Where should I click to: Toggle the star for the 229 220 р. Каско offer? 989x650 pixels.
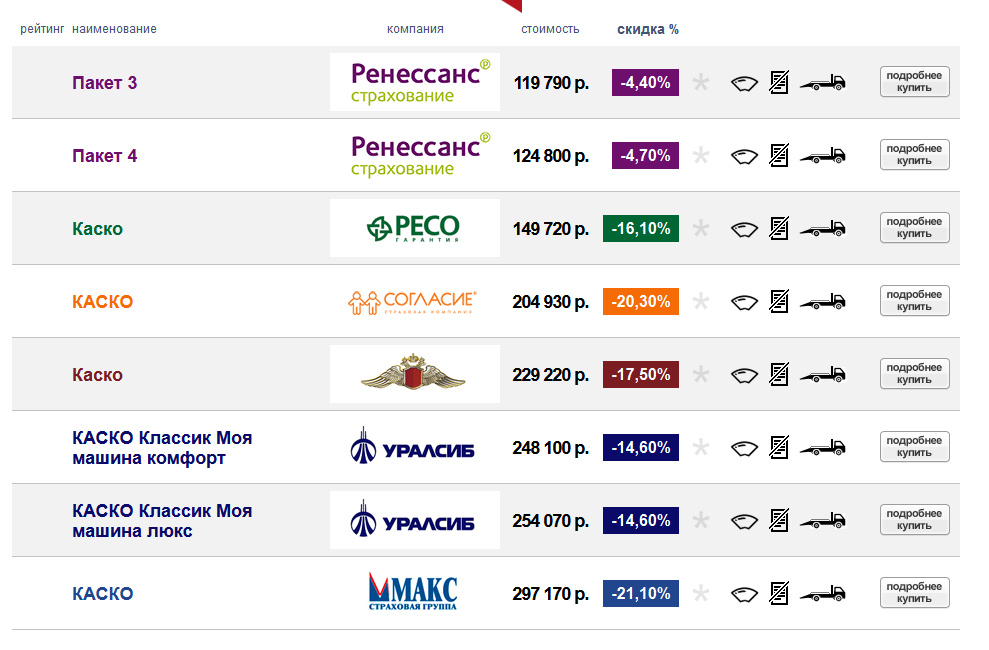pos(701,374)
